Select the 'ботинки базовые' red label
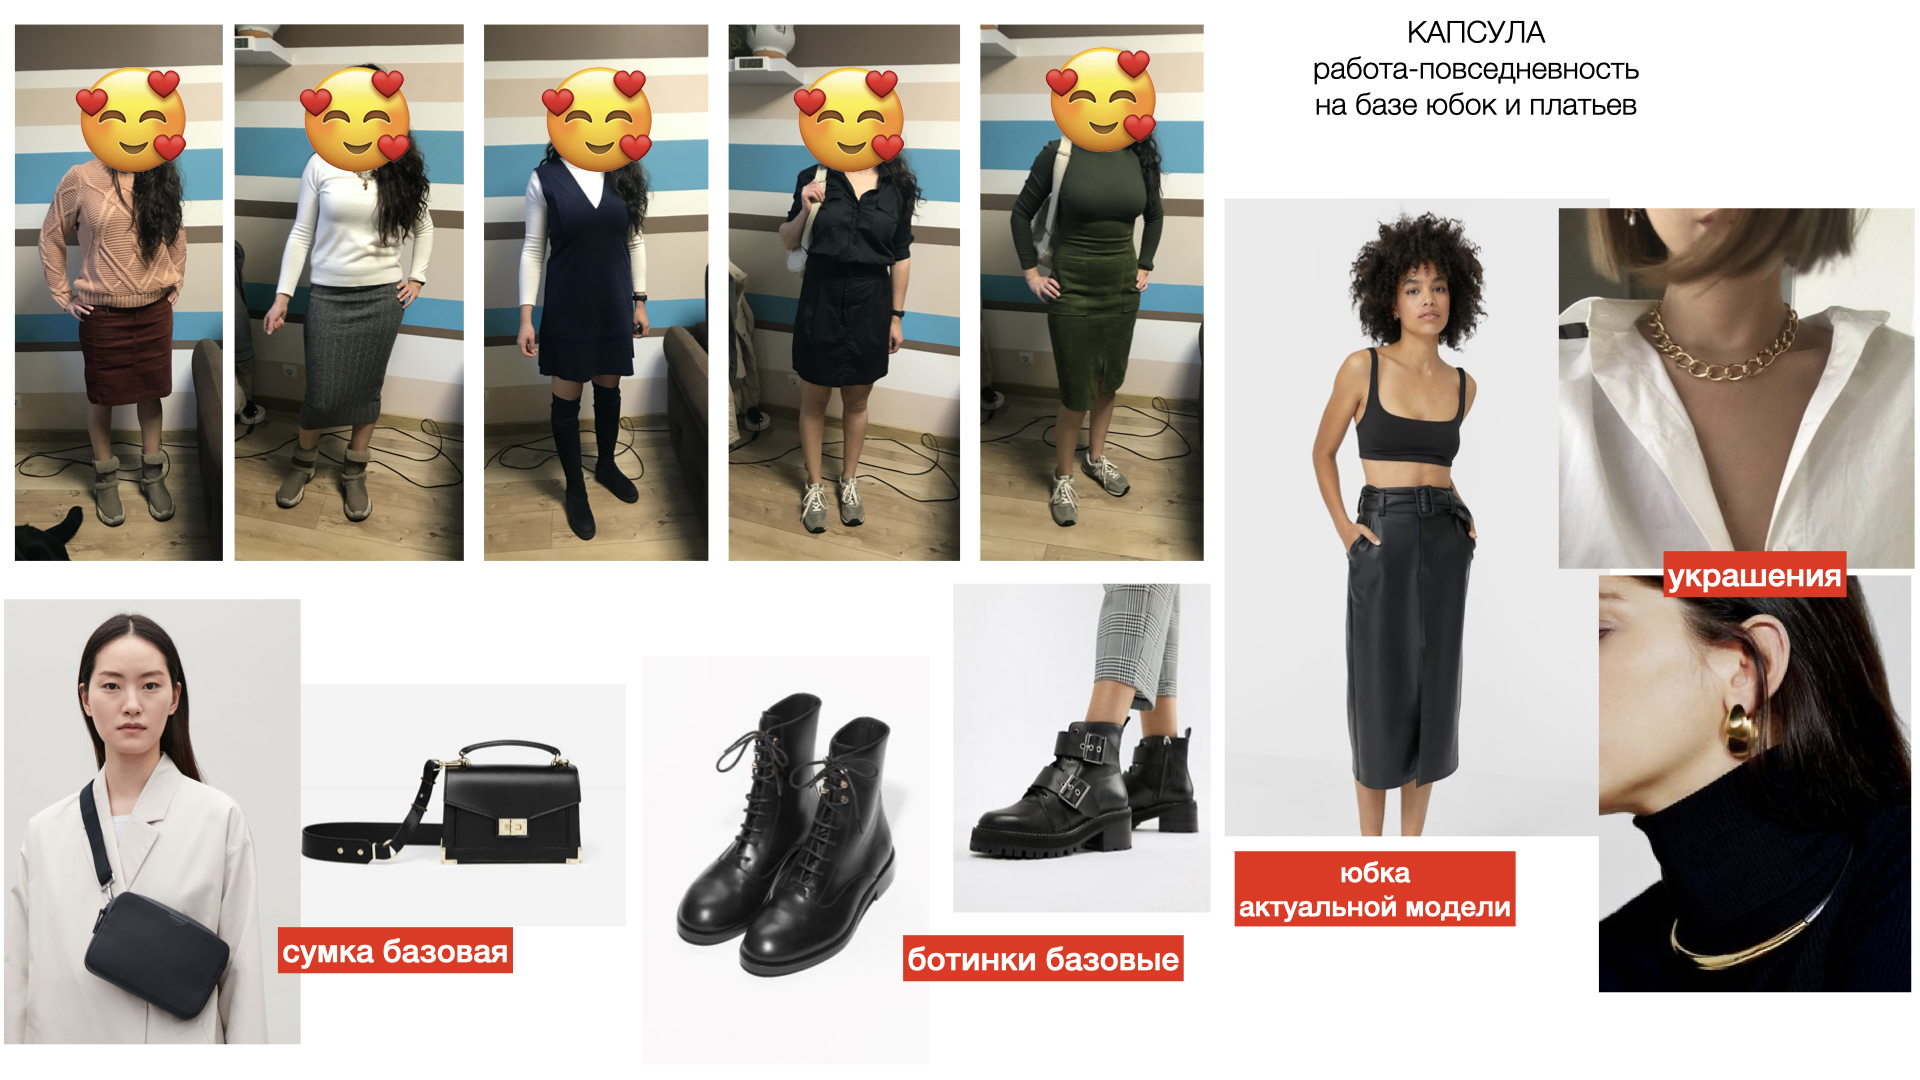 [1043, 959]
